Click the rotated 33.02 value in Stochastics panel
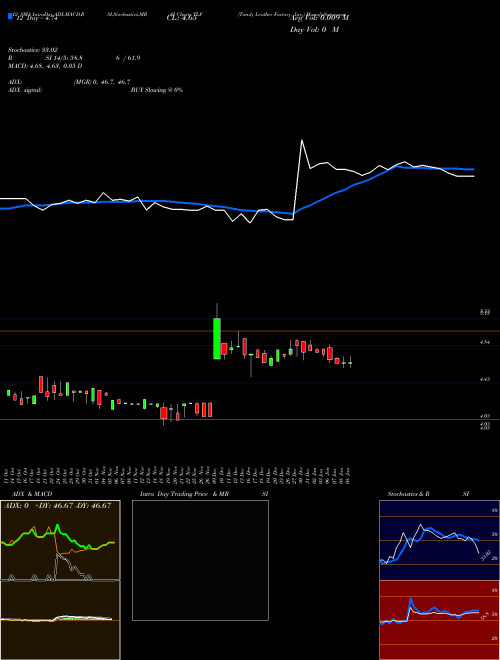The height and width of the screenshot is (660, 500). click(485, 554)
